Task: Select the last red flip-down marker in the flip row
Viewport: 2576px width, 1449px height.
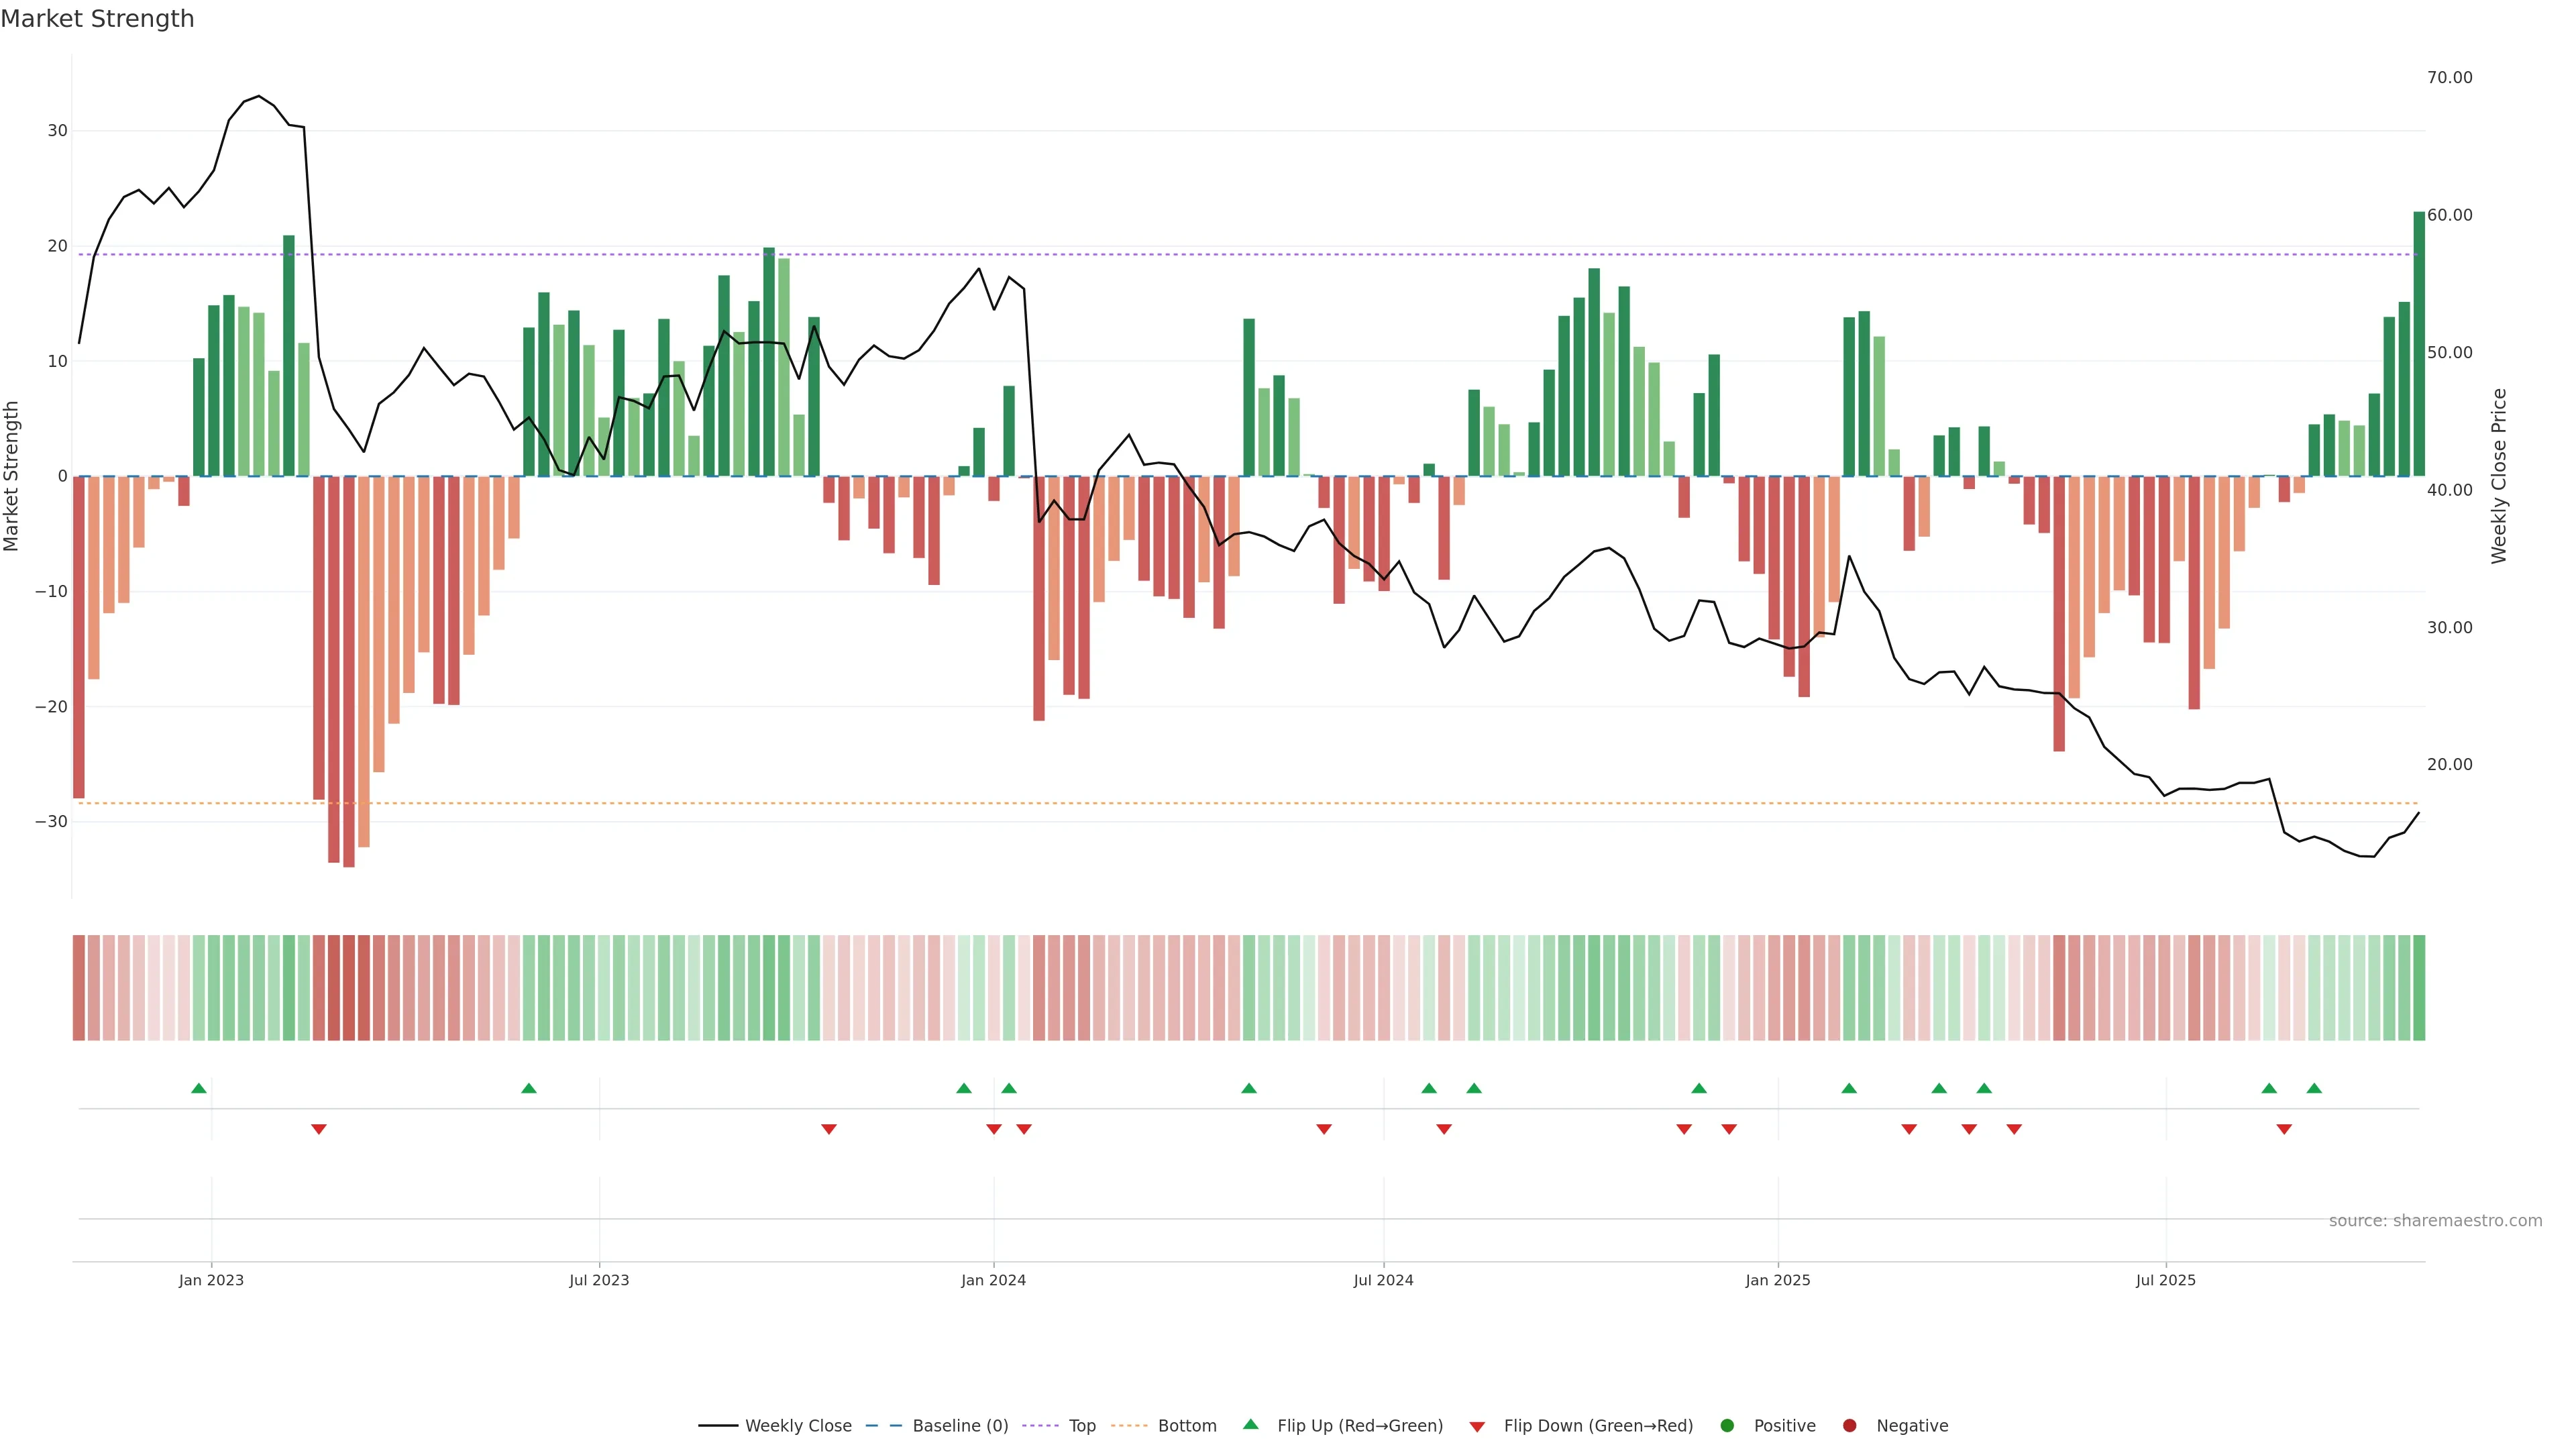Action: [x=2284, y=1129]
